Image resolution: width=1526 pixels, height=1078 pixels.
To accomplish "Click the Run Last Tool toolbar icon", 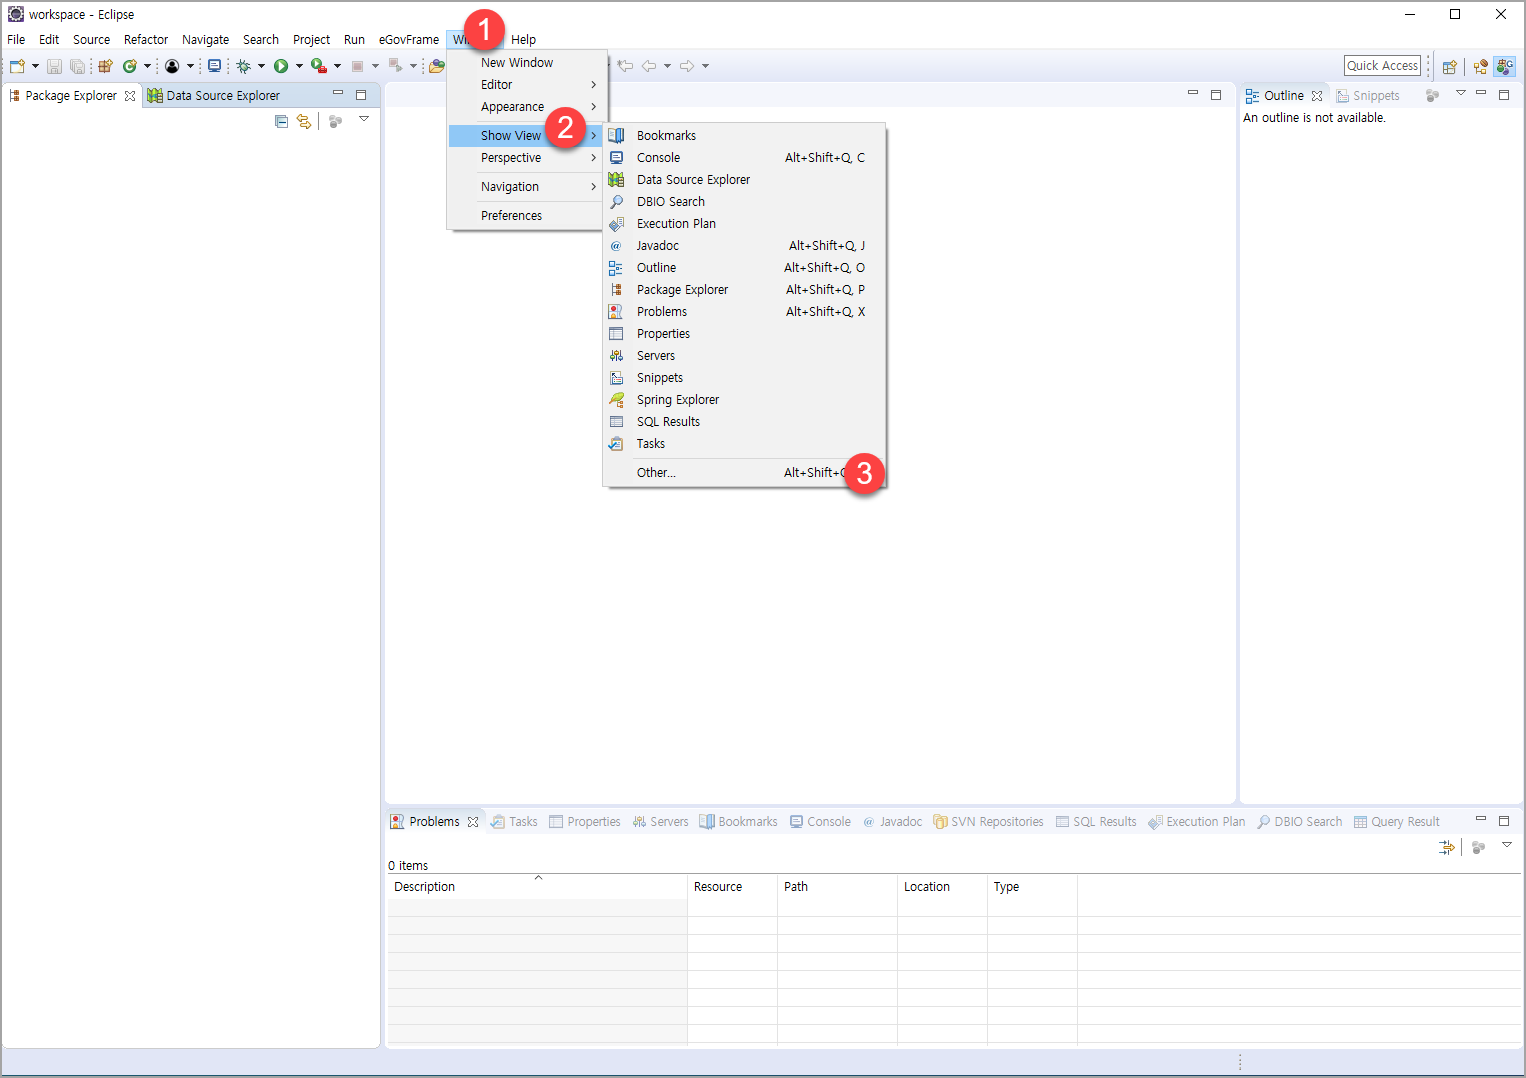I will tap(319, 66).
